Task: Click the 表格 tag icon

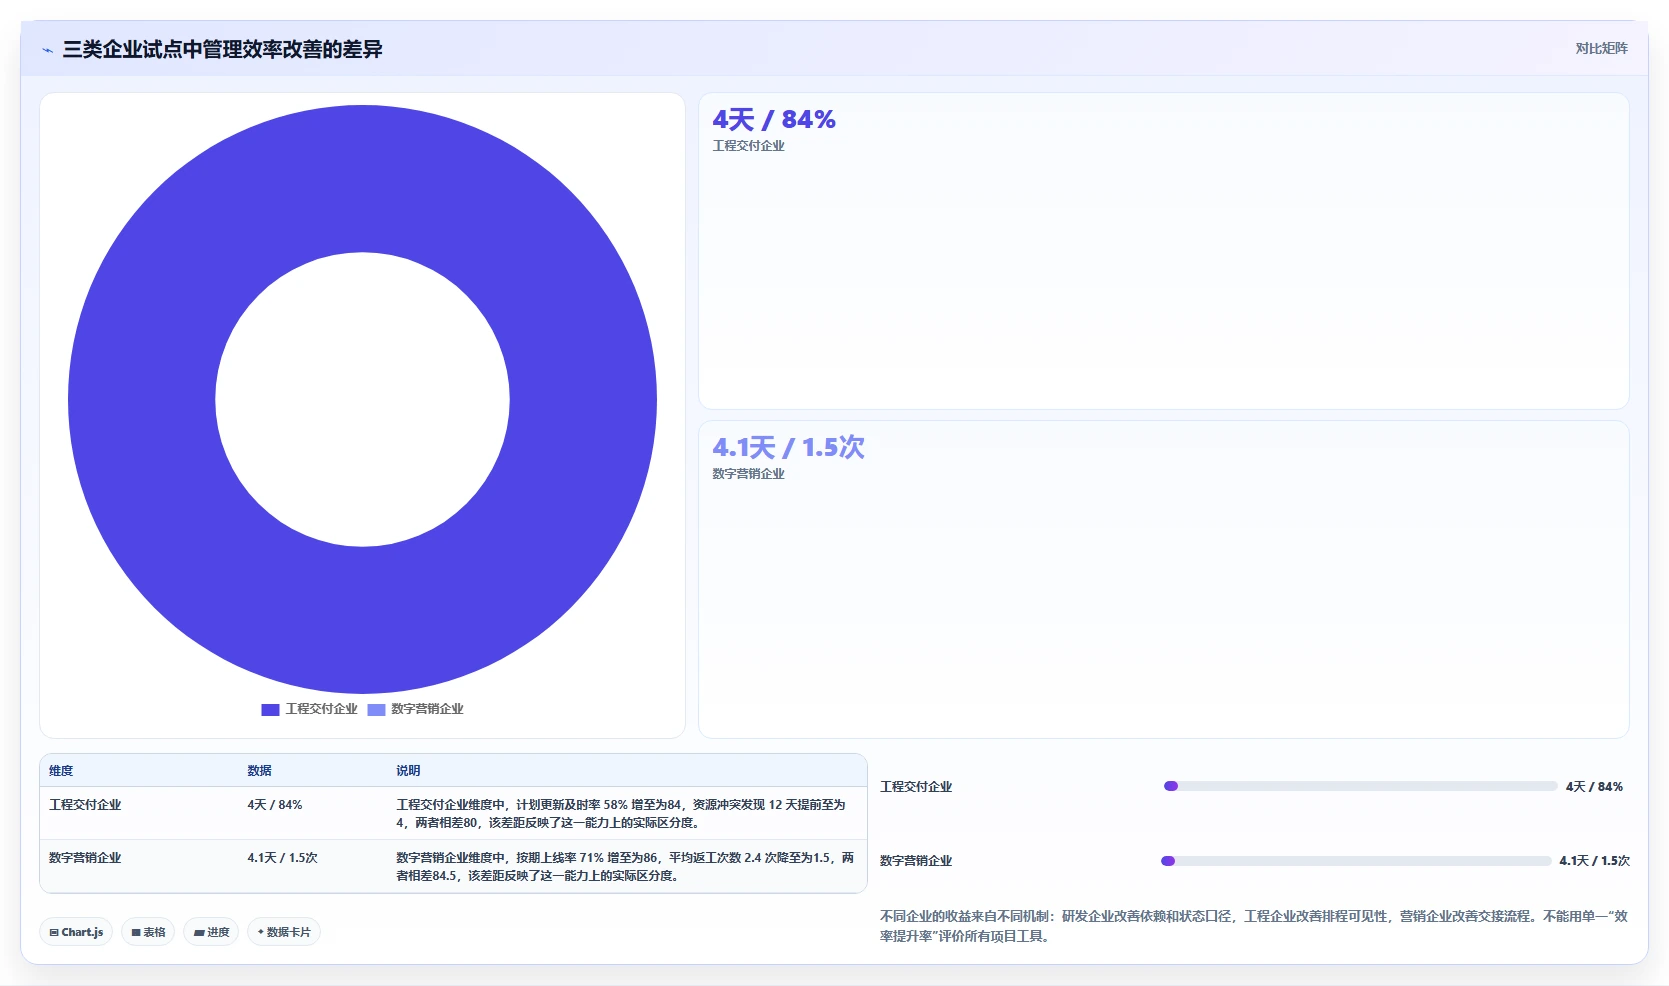Action: click(136, 932)
